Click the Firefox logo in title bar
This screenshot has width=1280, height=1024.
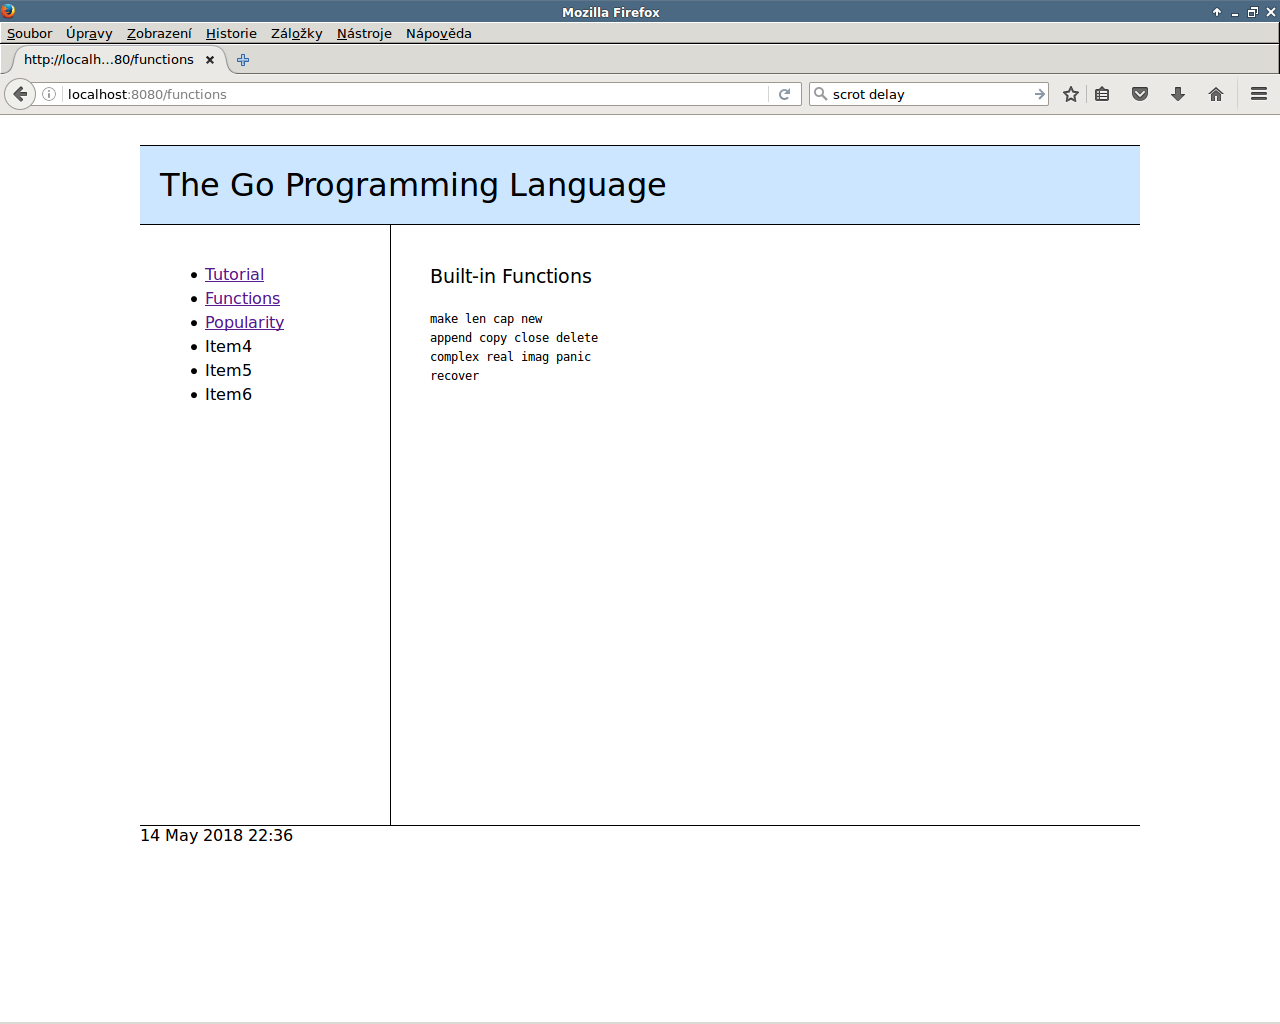(8, 11)
